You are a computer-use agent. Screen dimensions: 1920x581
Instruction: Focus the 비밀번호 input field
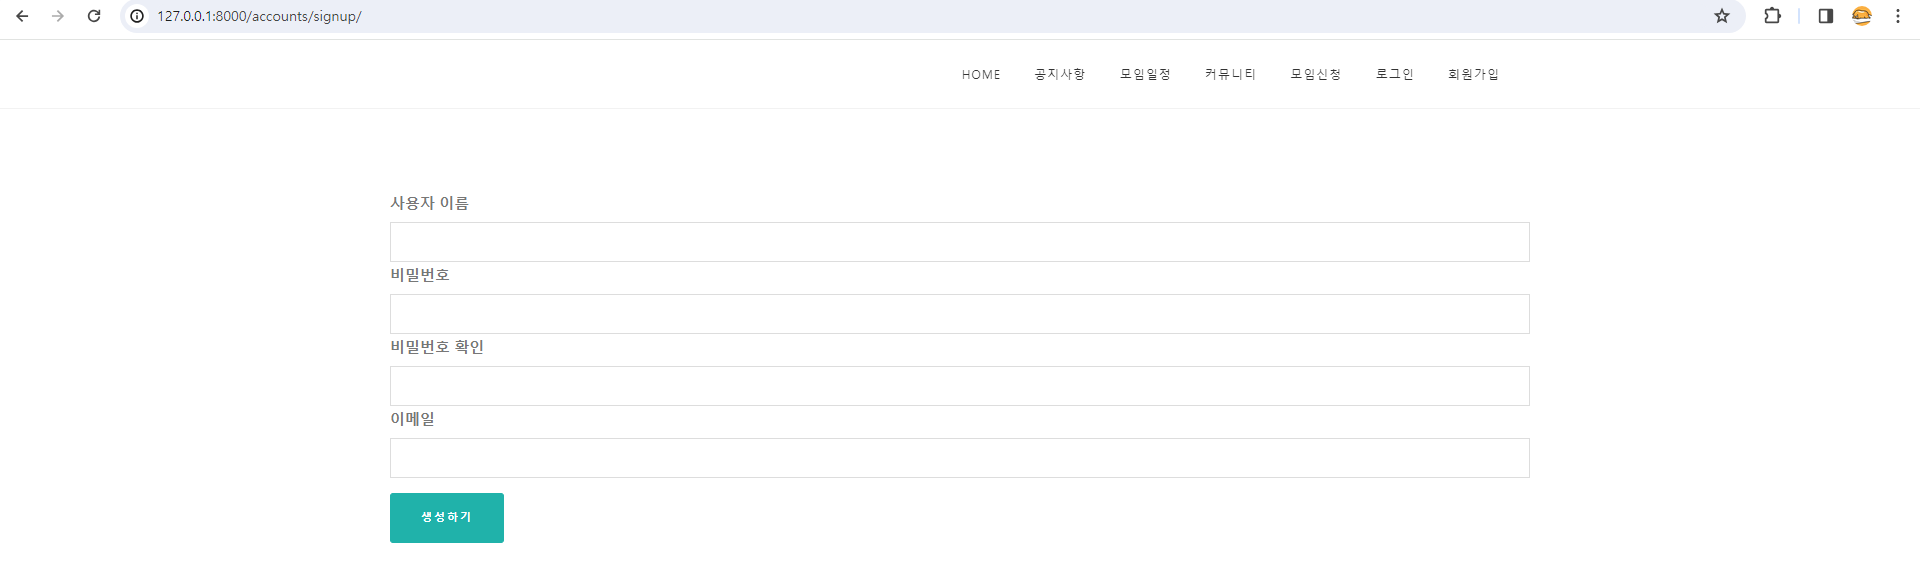tap(959, 314)
